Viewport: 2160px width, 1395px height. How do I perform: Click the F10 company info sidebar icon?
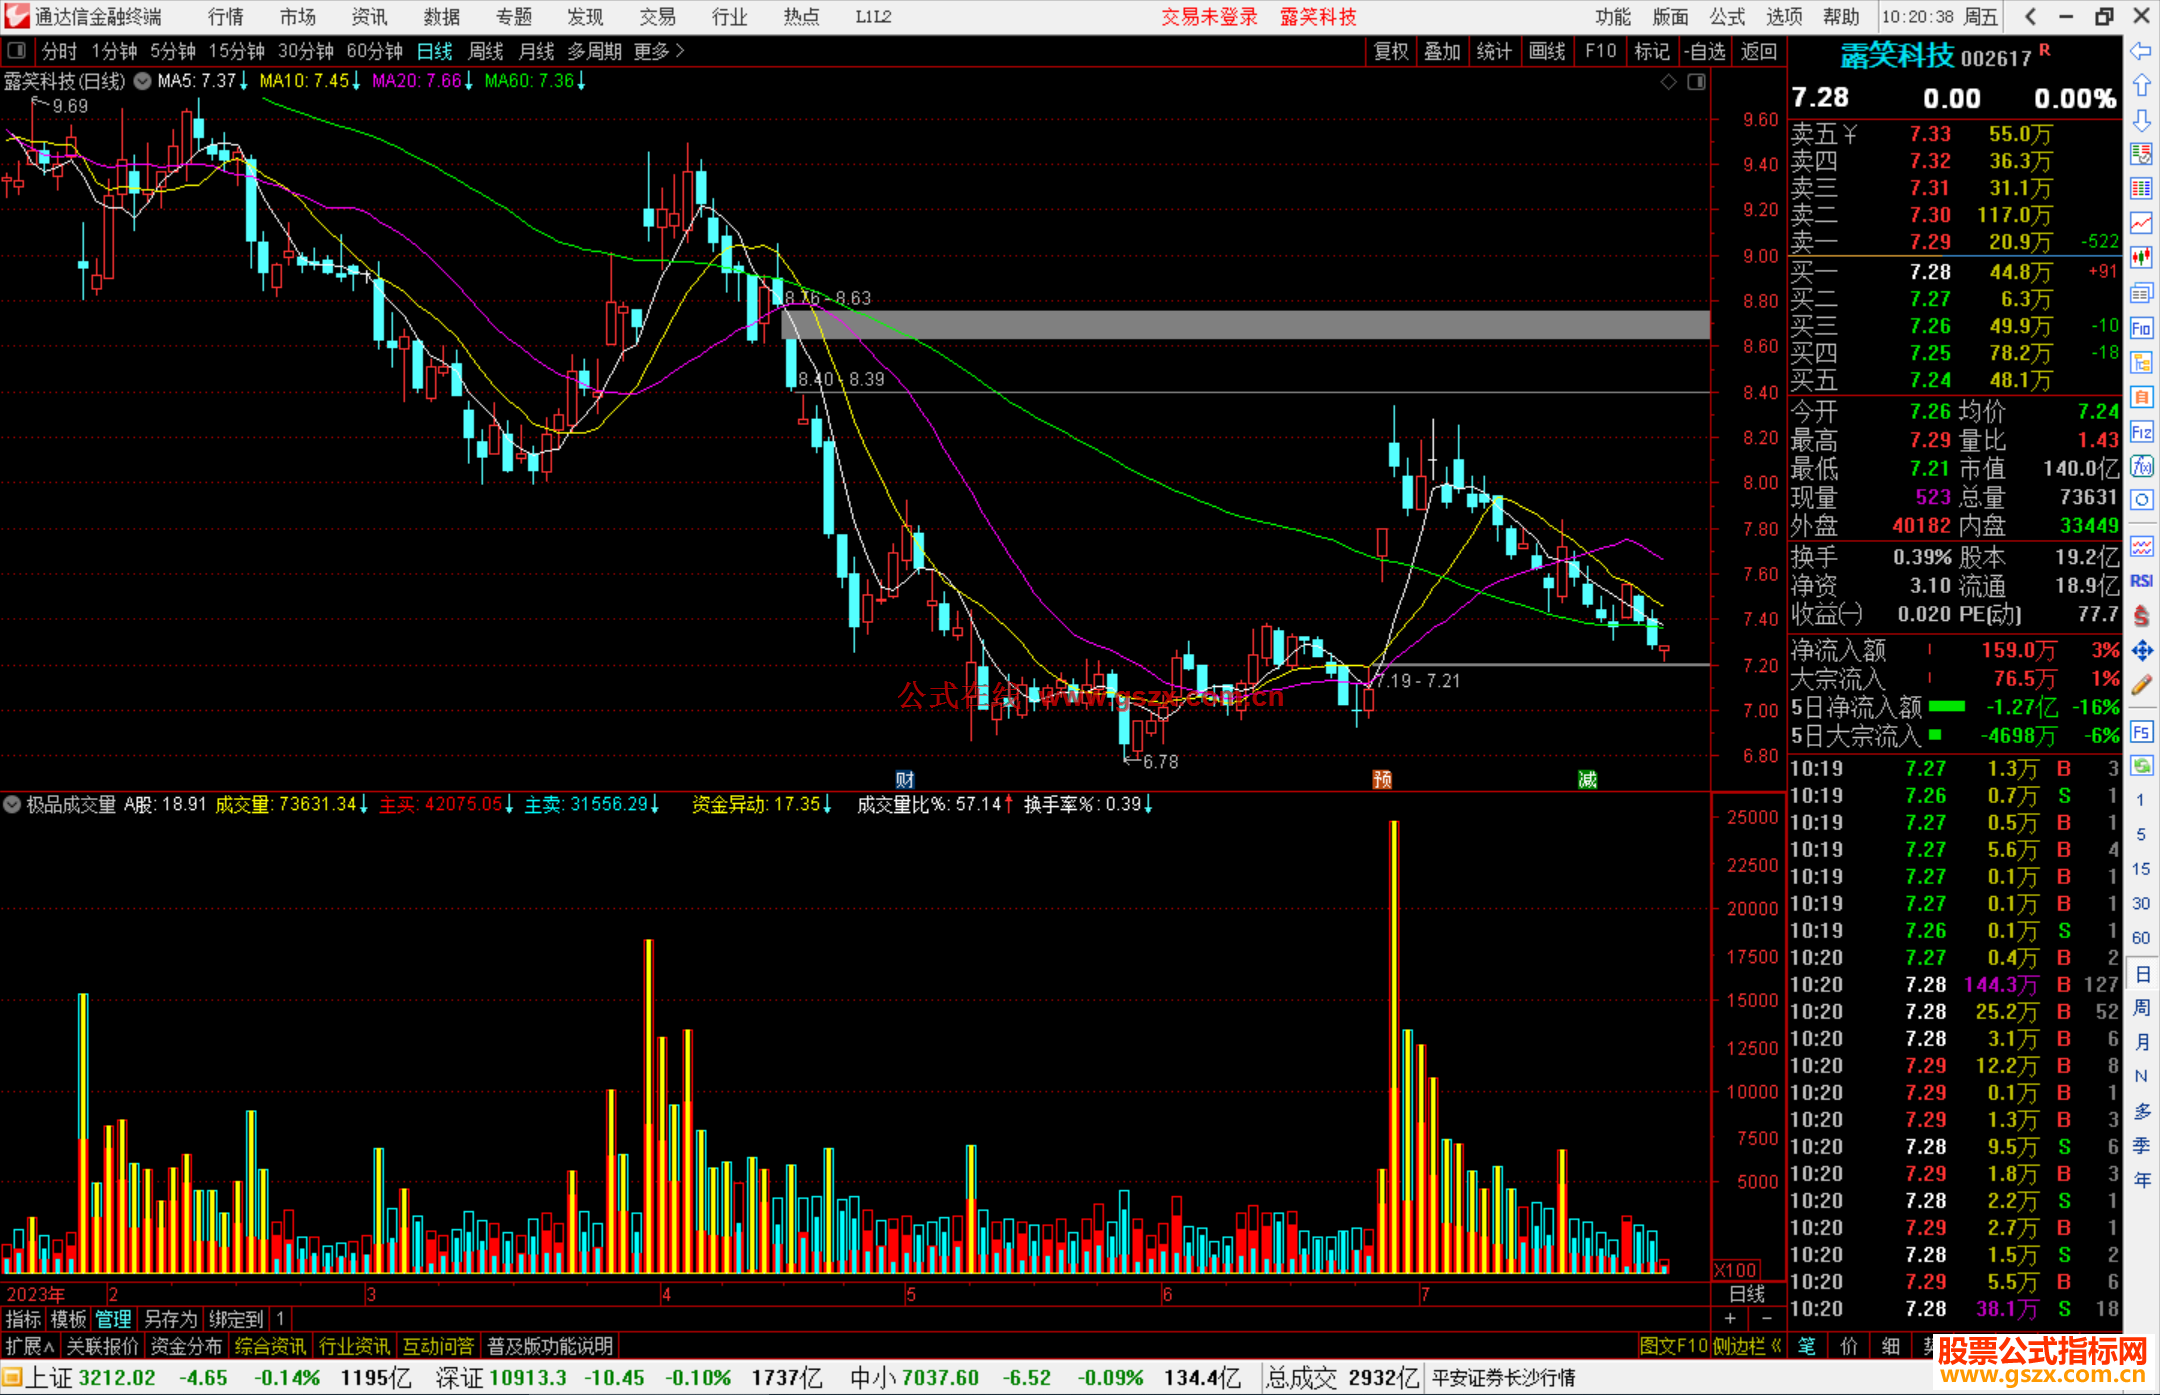tap(2141, 328)
